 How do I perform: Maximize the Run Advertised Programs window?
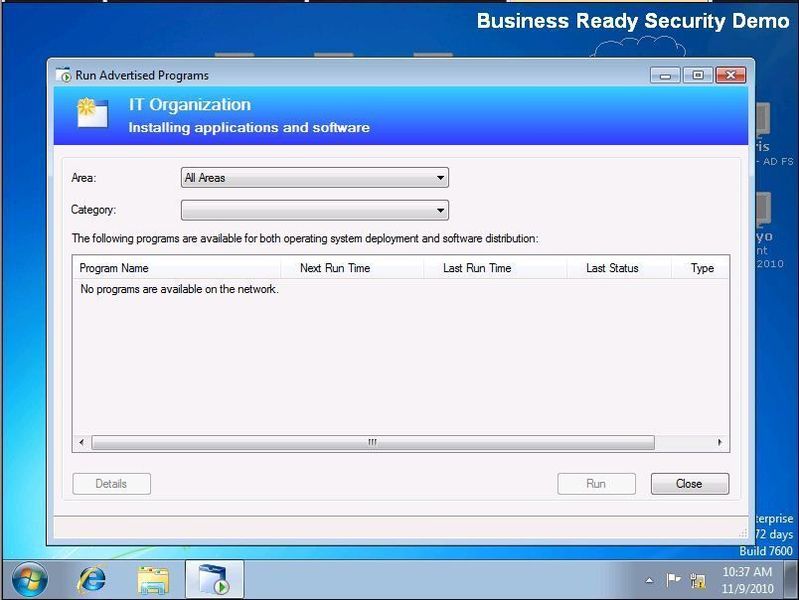pos(698,75)
